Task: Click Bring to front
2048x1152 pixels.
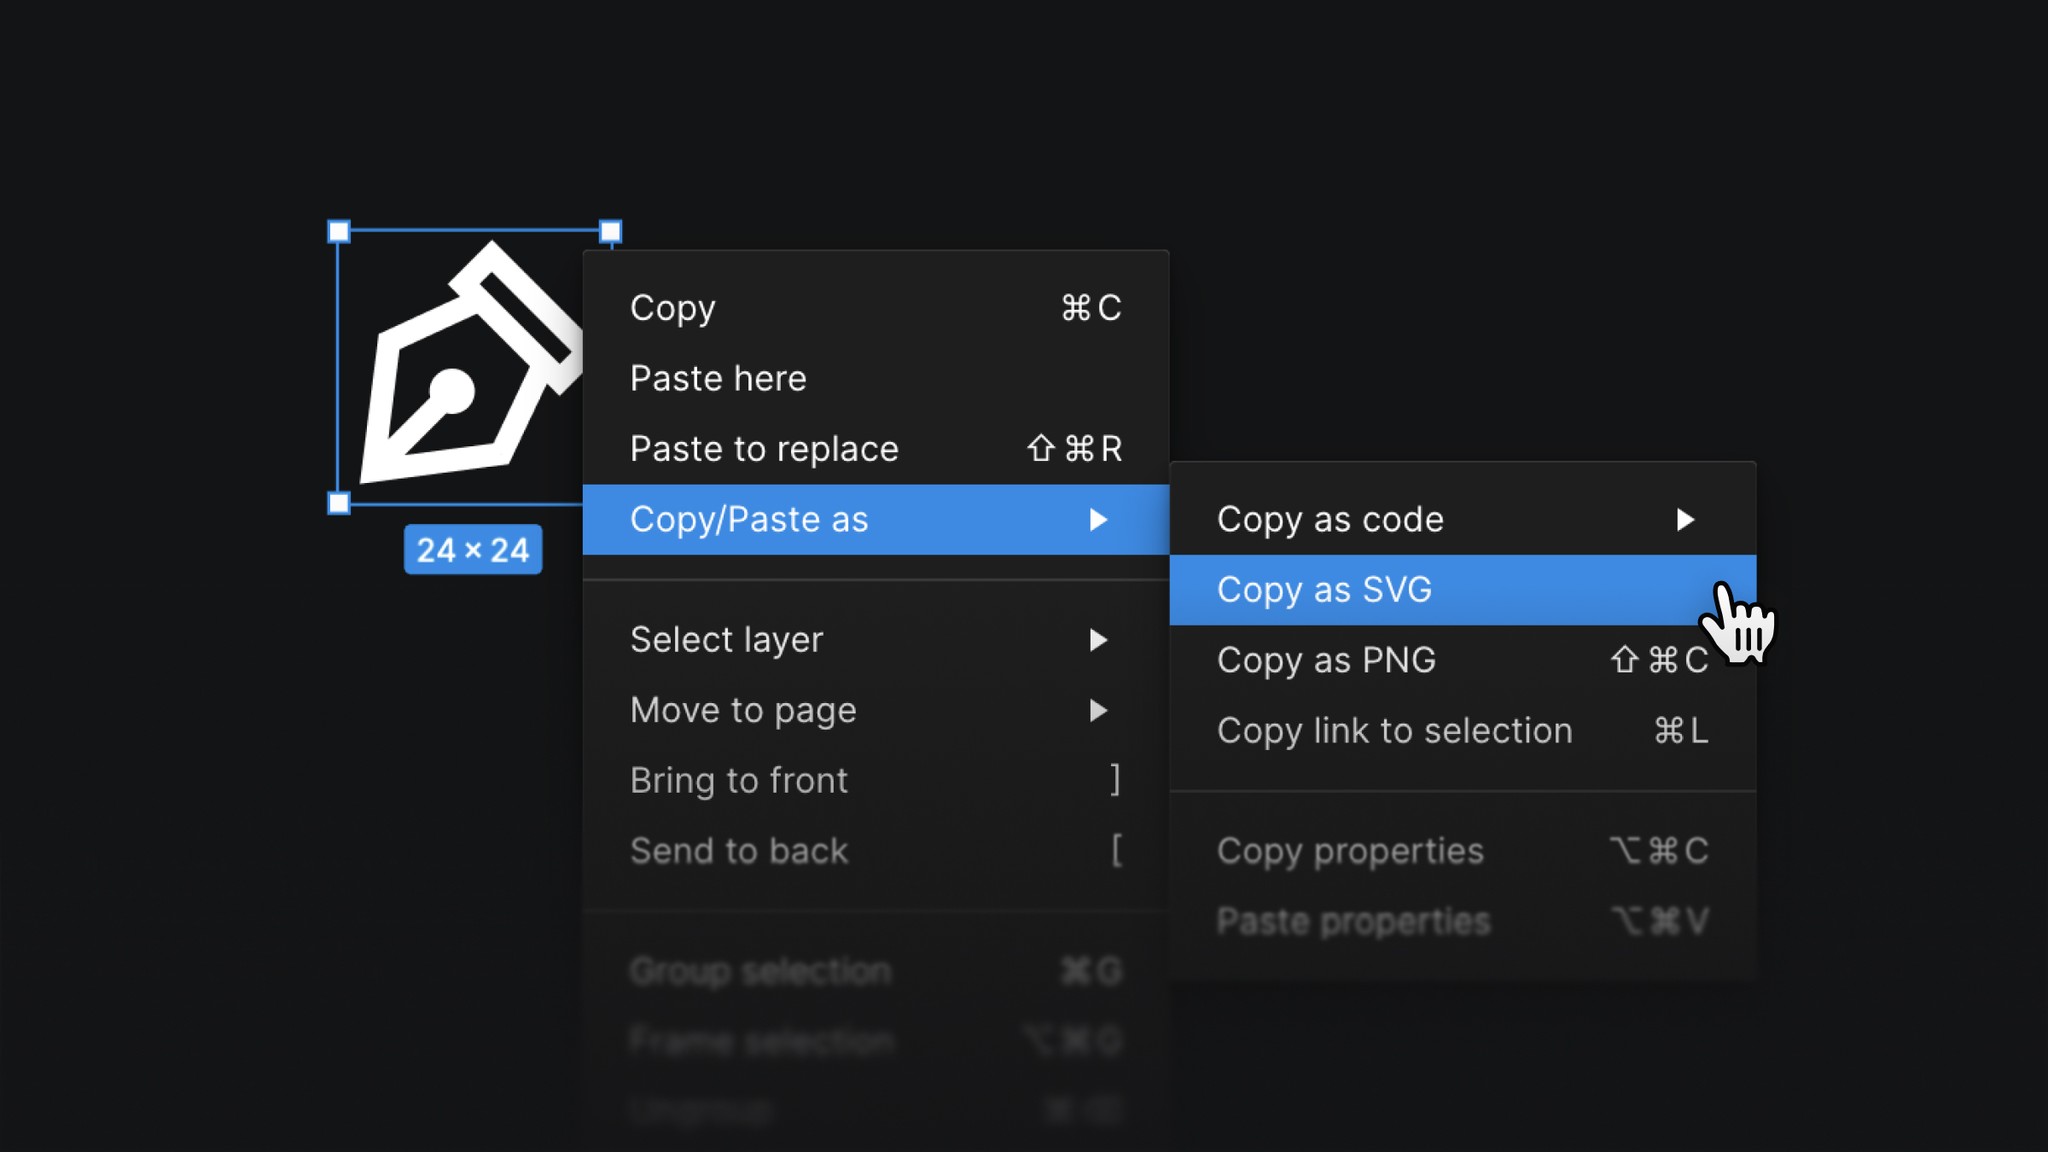Action: pos(739,780)
